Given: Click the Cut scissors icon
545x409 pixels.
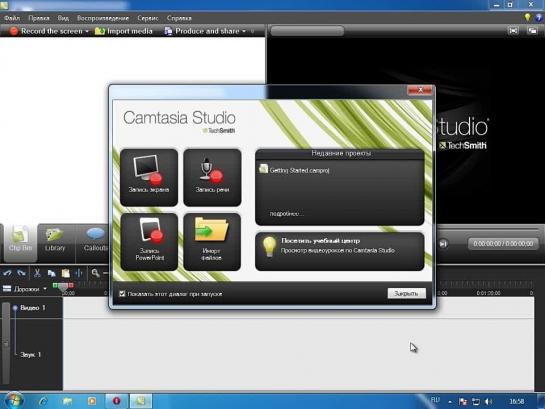Looking at the screenshot, I should click(37, 273).
